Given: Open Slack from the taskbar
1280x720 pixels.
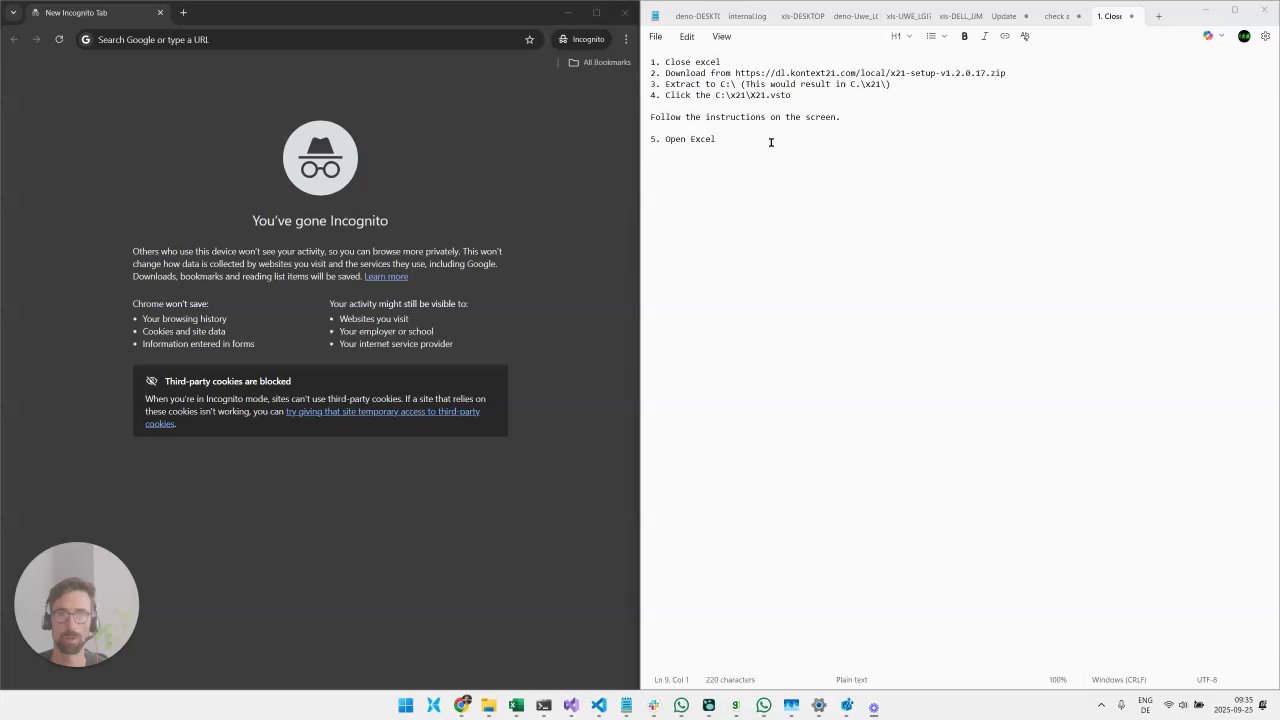Looking at the screenshot, I should pyautogui.click(x=654, y=706).
